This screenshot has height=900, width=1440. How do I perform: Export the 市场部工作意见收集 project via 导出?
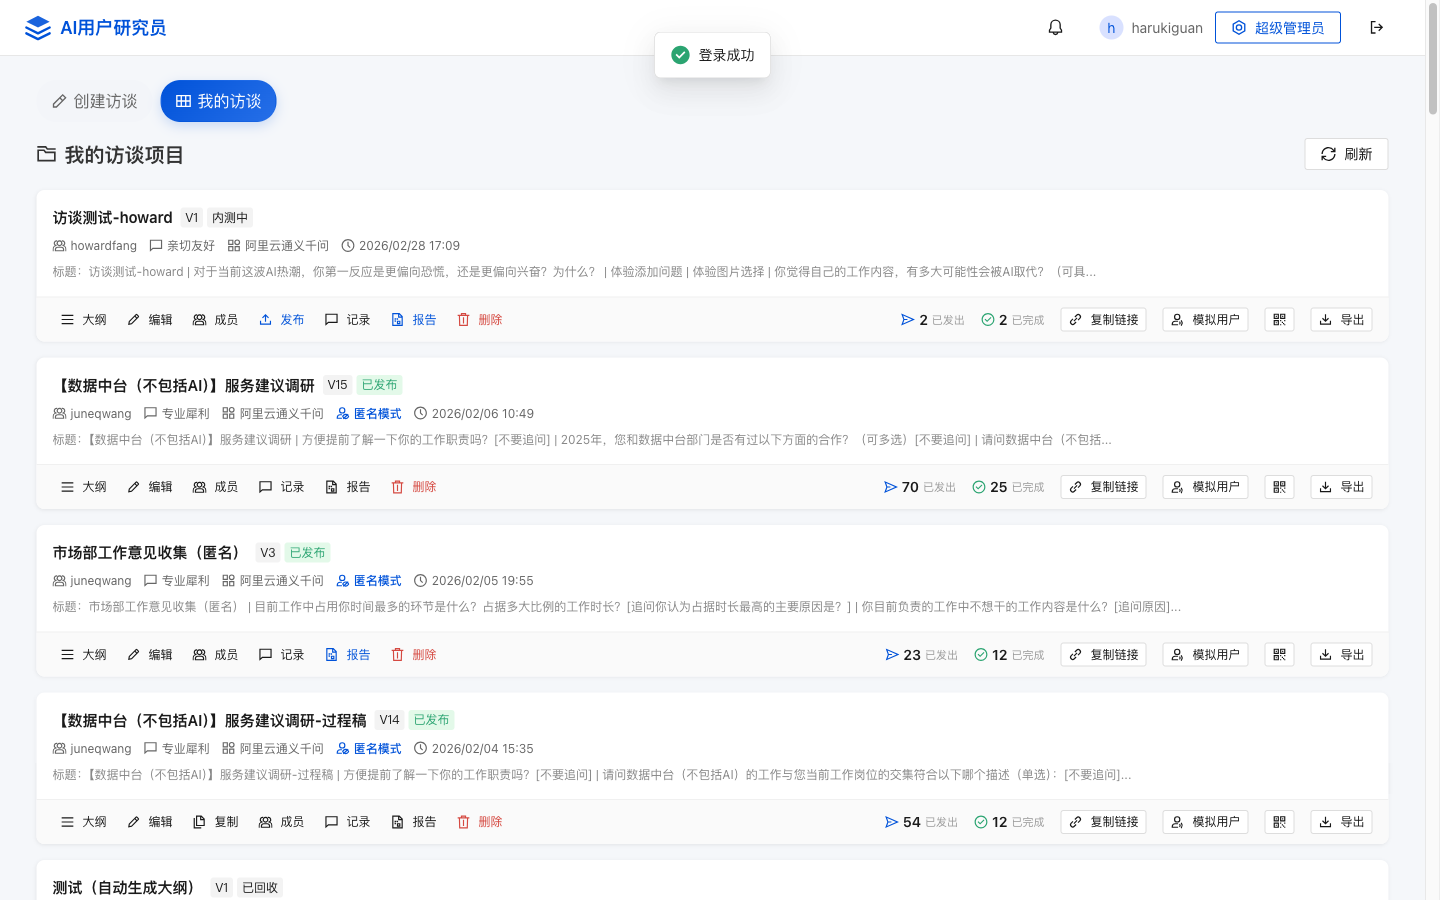click(x=1341, y=654)
